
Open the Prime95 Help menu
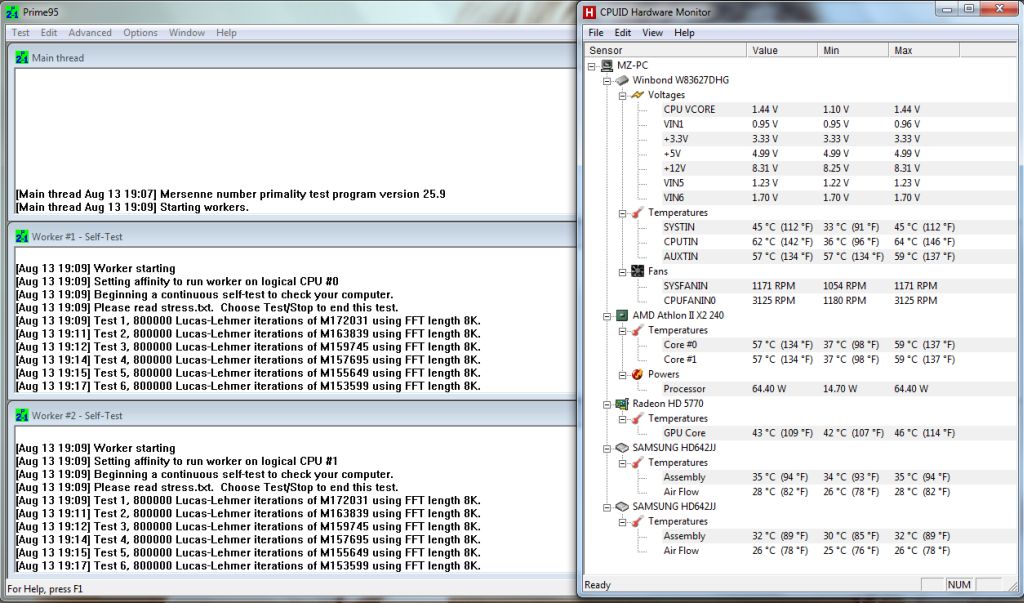pyautogui.click(x=227, y=33)
